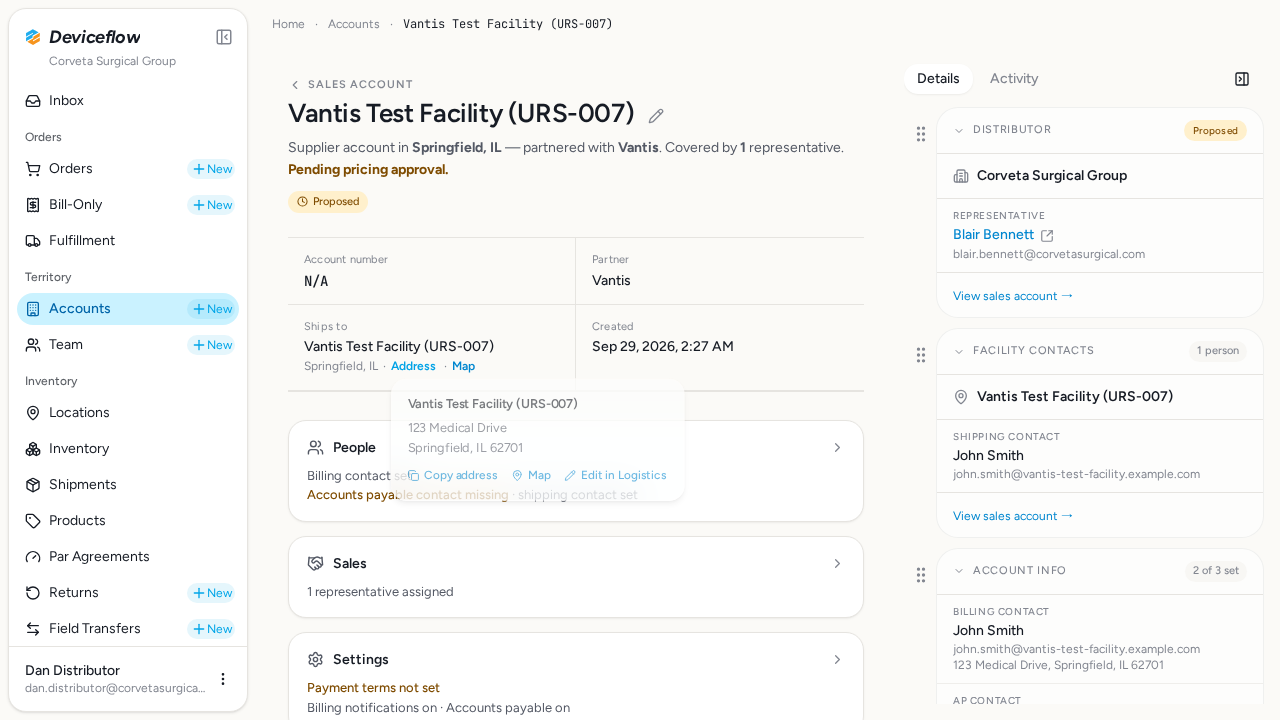
Task: Click View sales account under Distributor
Action: [x=1013, y=296]
